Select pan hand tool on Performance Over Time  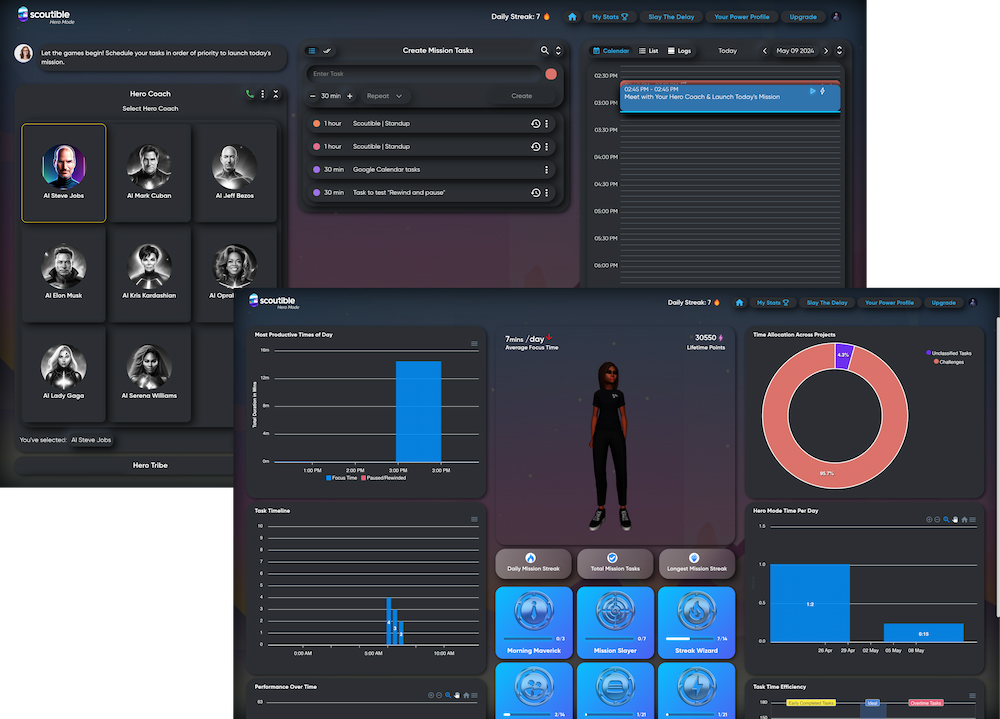457,695
